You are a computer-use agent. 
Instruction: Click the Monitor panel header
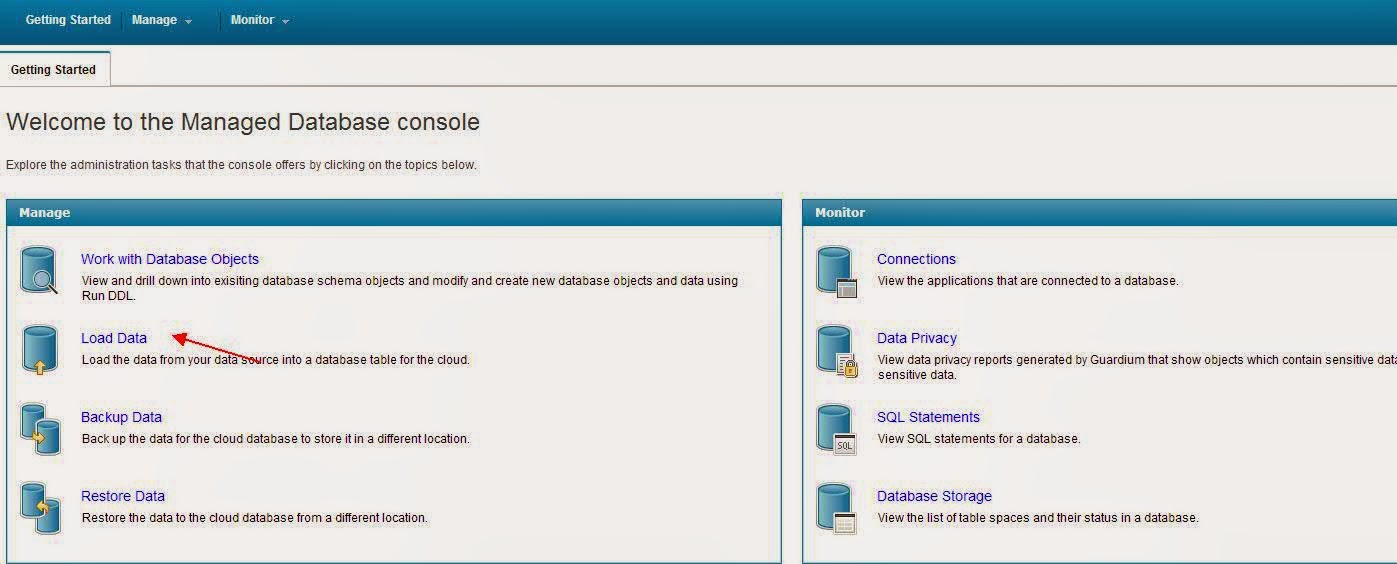(1100, 212)
